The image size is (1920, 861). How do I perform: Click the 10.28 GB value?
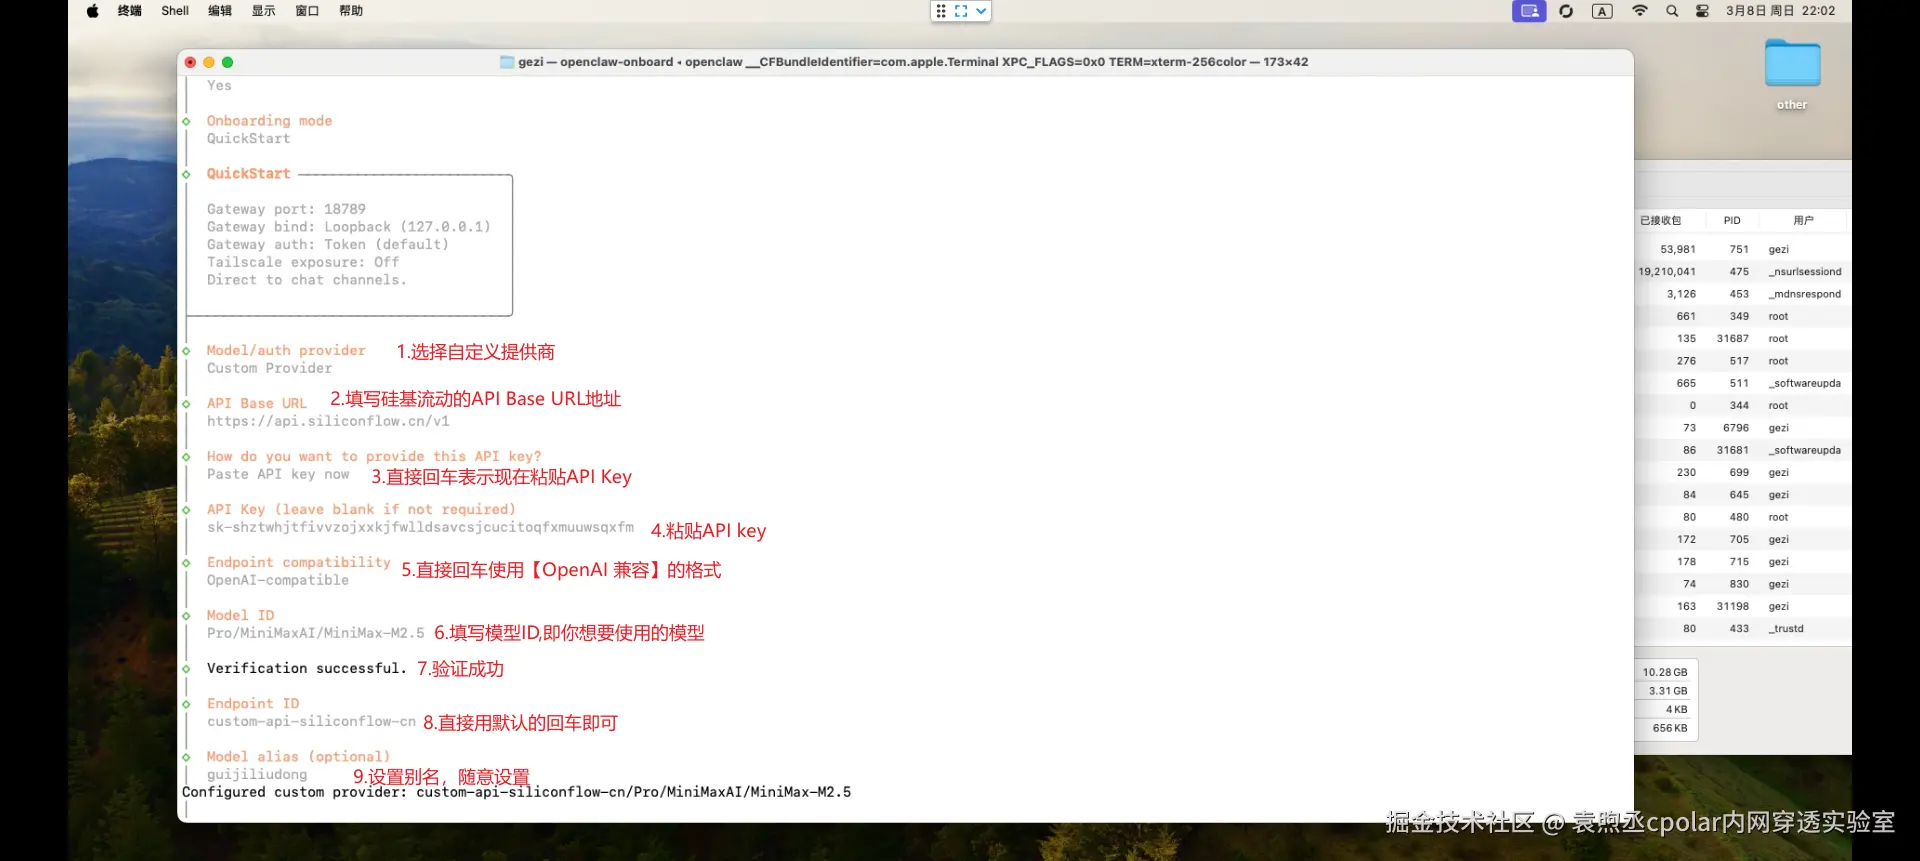tap(1665, 673)
